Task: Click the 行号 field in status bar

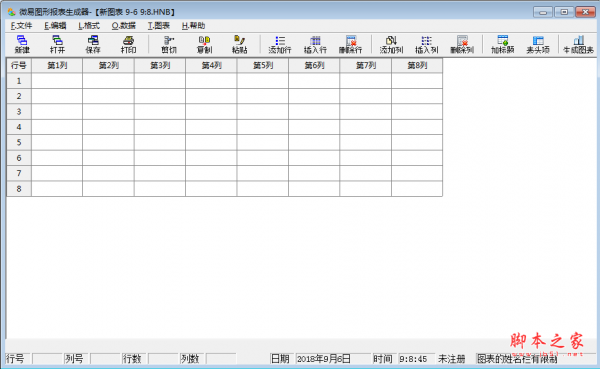Action: click(47, 359)
